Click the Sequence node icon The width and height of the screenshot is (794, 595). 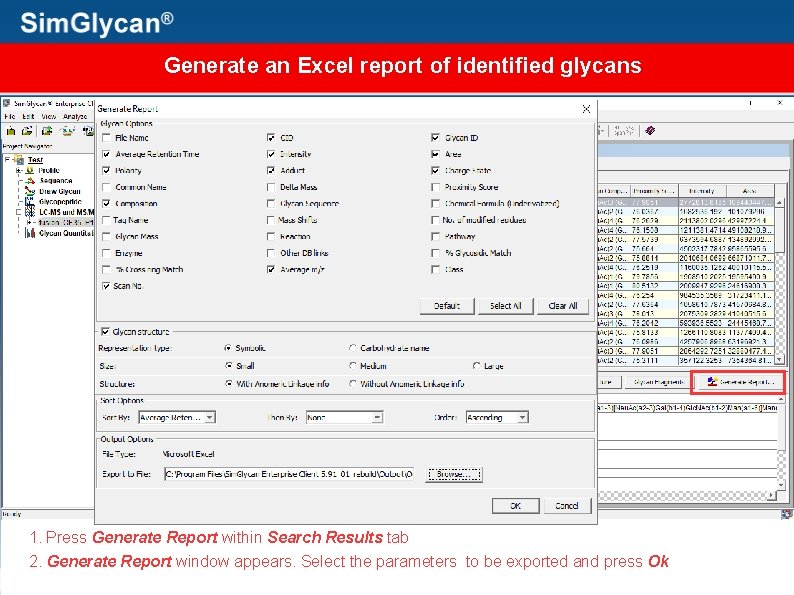pos(30,181)
